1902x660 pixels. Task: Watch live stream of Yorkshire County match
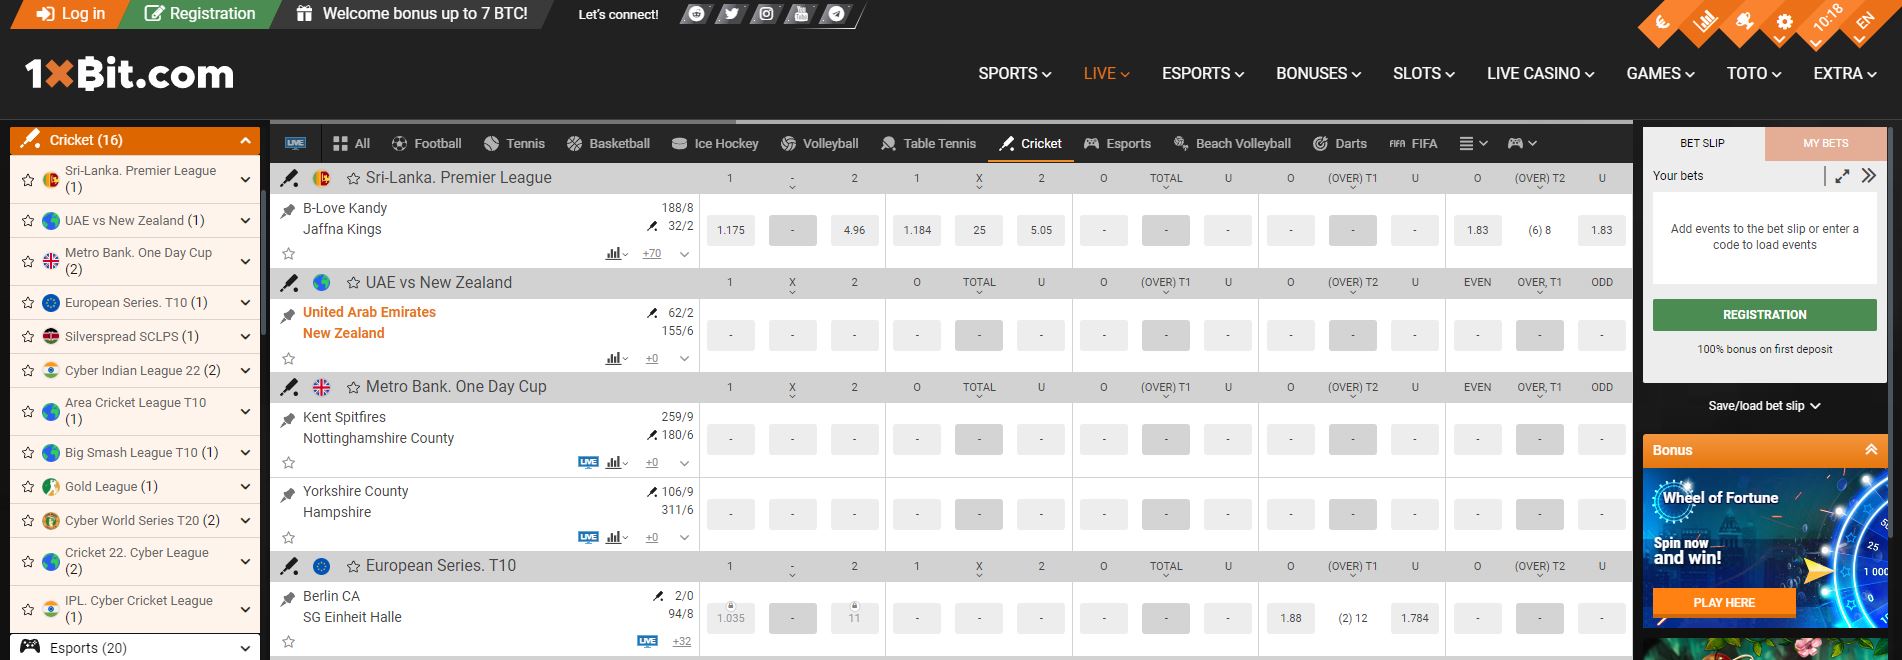click(588, 537)
